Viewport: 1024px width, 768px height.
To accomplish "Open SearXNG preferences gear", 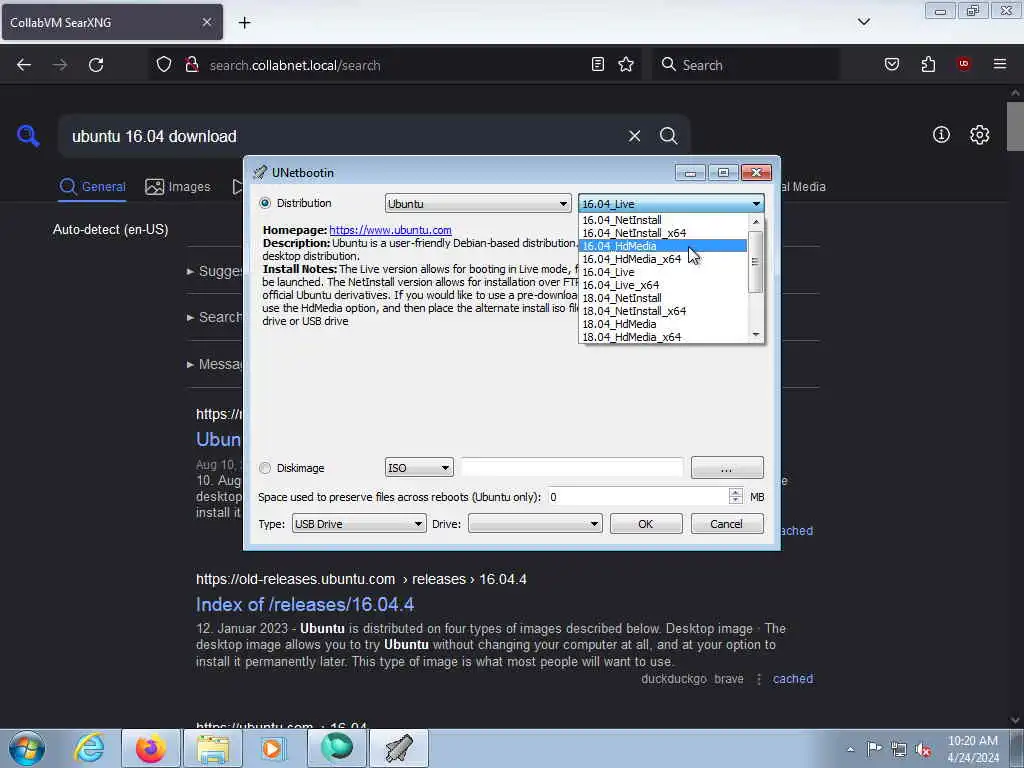I will [x=980, y=135].
